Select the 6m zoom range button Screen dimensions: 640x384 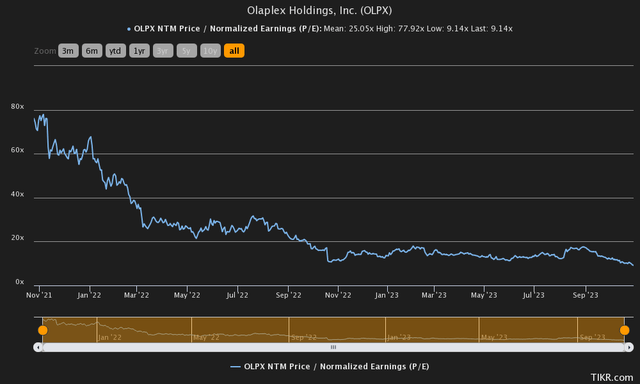[92, 51]
